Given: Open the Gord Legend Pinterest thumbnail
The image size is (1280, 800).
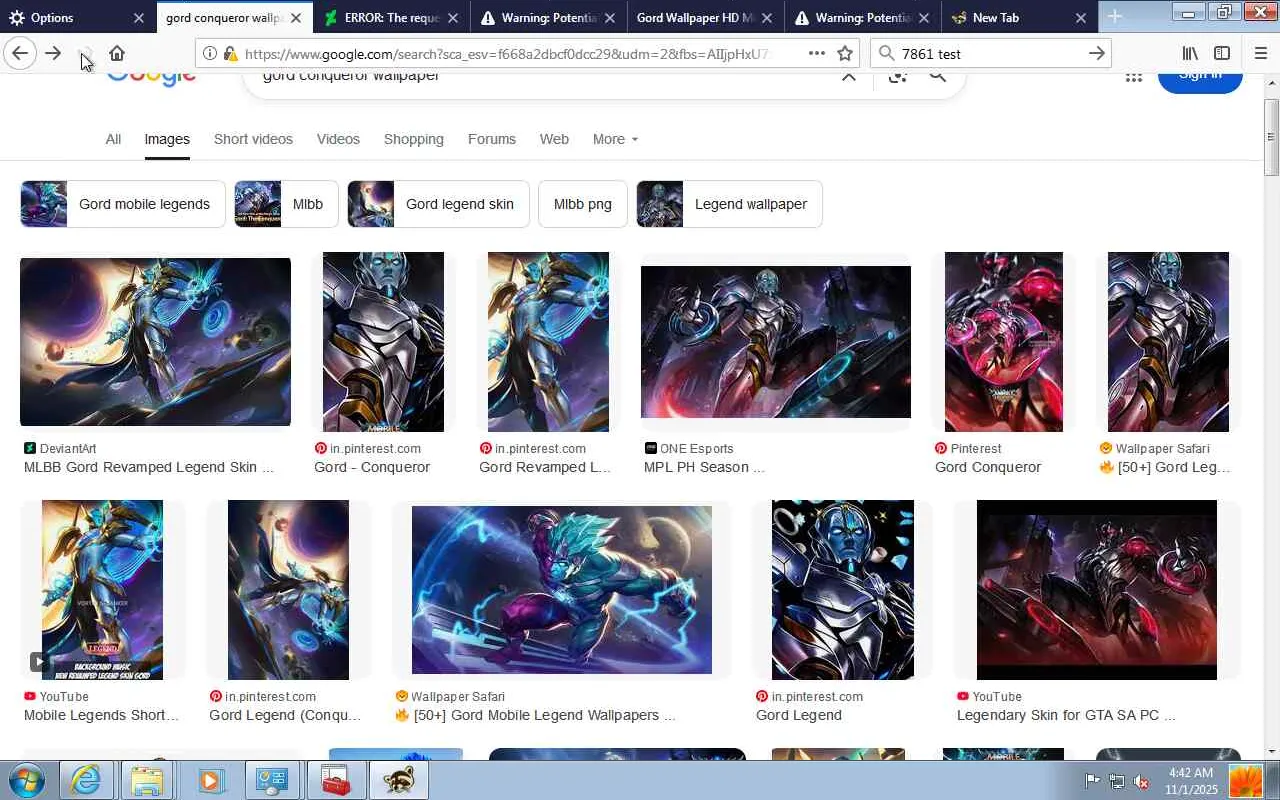Looking at the screenshot, I should pos(843,590).
